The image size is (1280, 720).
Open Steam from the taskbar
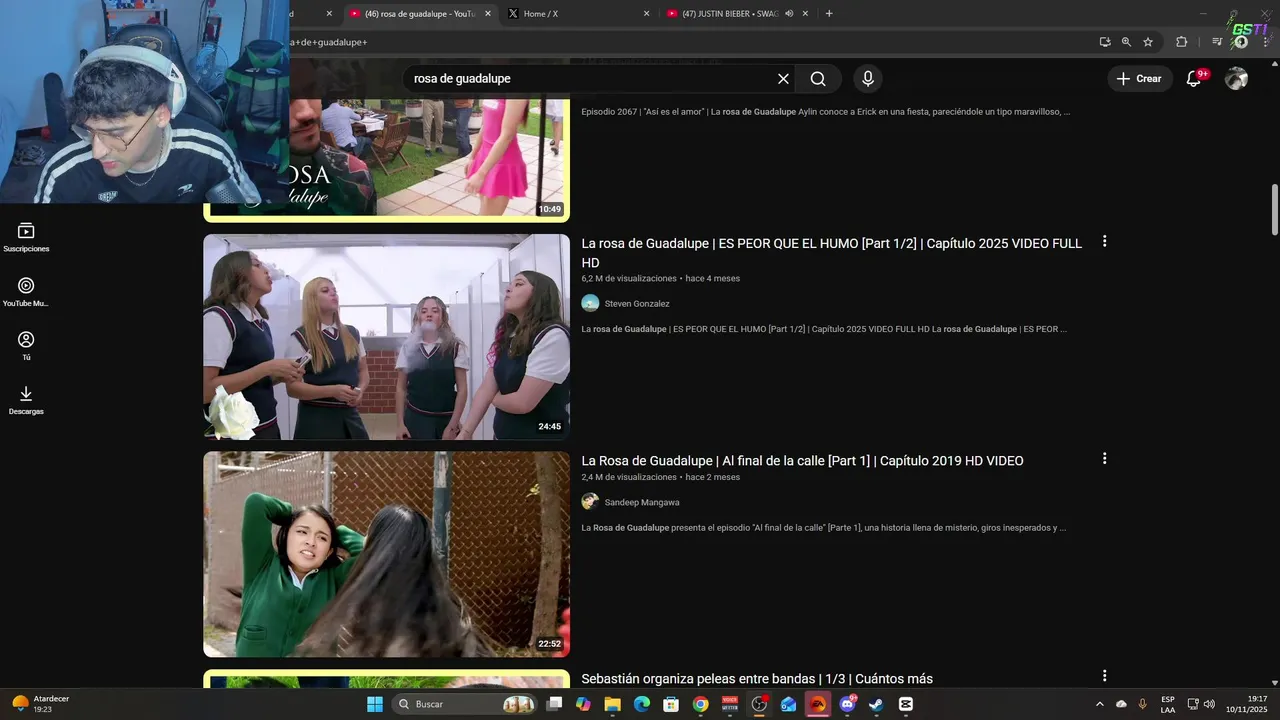coord(876,704)
